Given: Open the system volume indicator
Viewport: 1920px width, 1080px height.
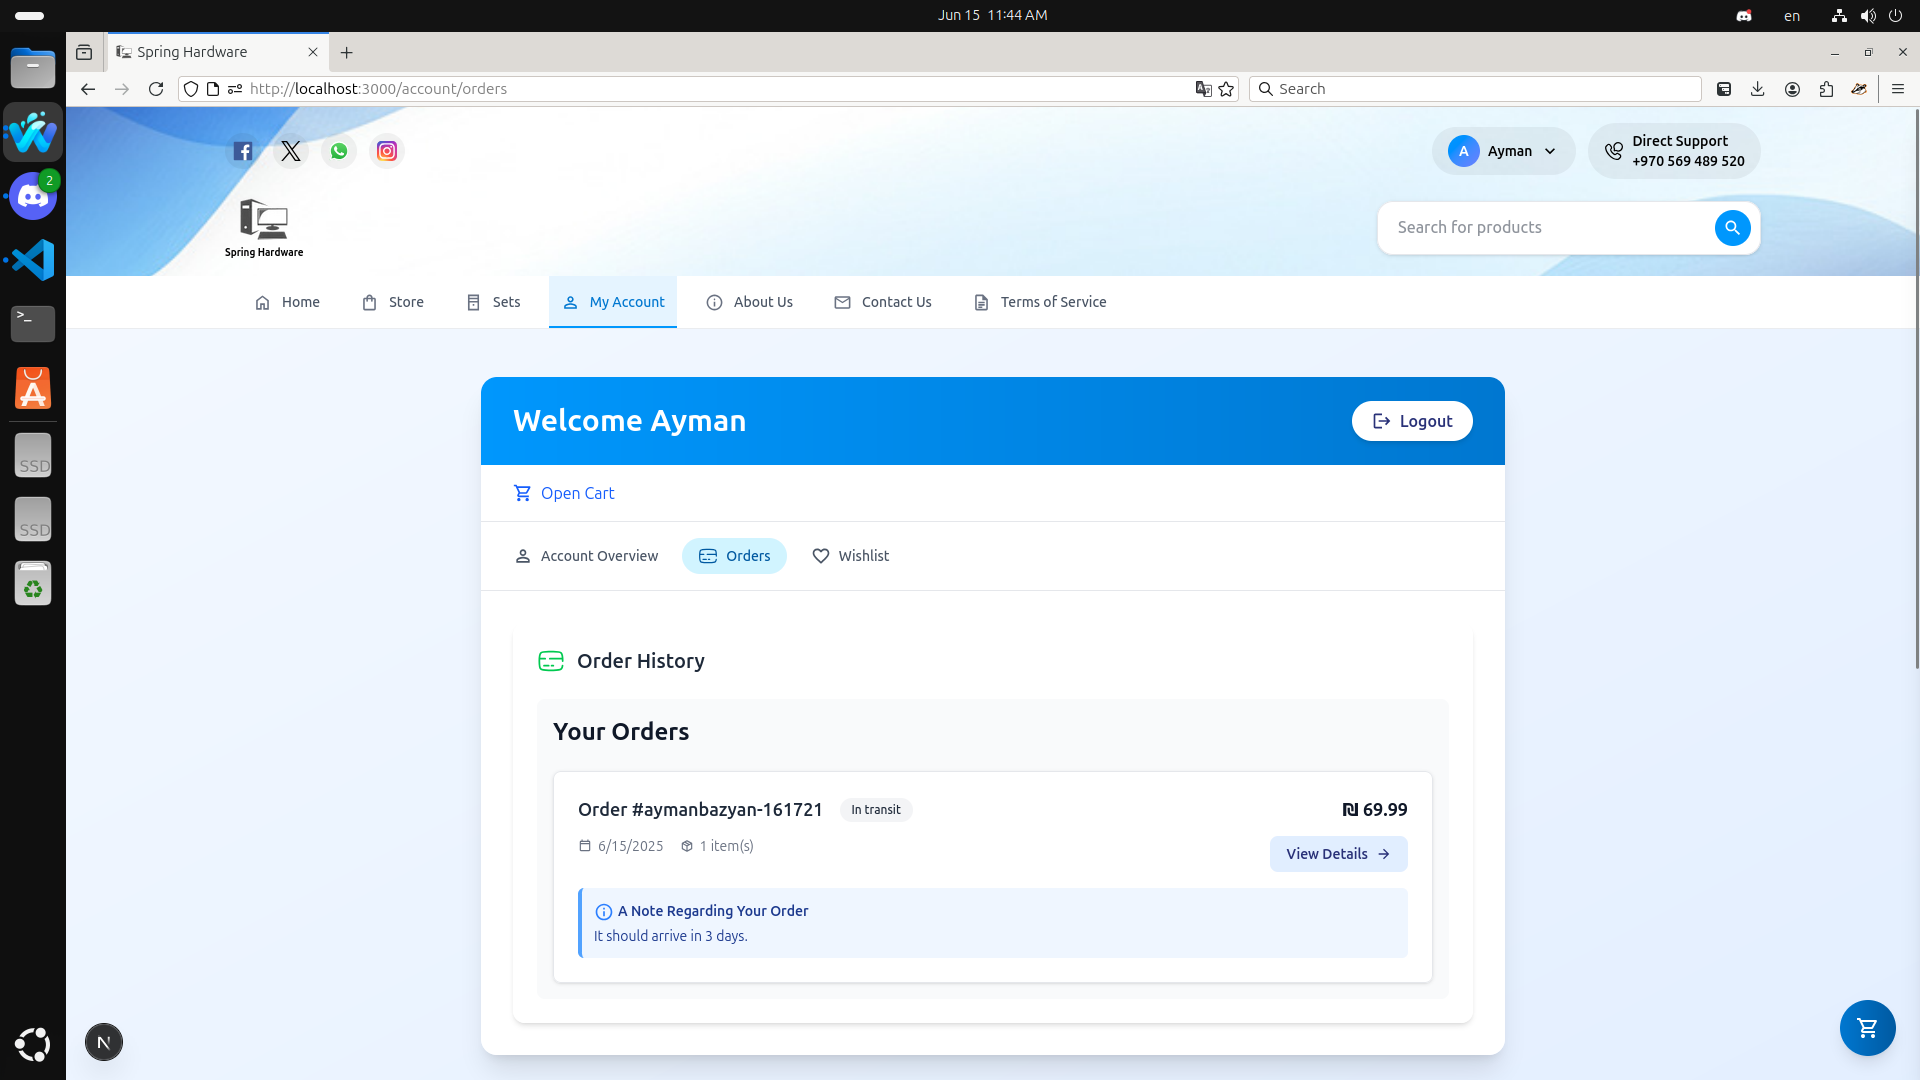Looking at the screenshot, I should pyautogui.click(x=1867, y=15).
